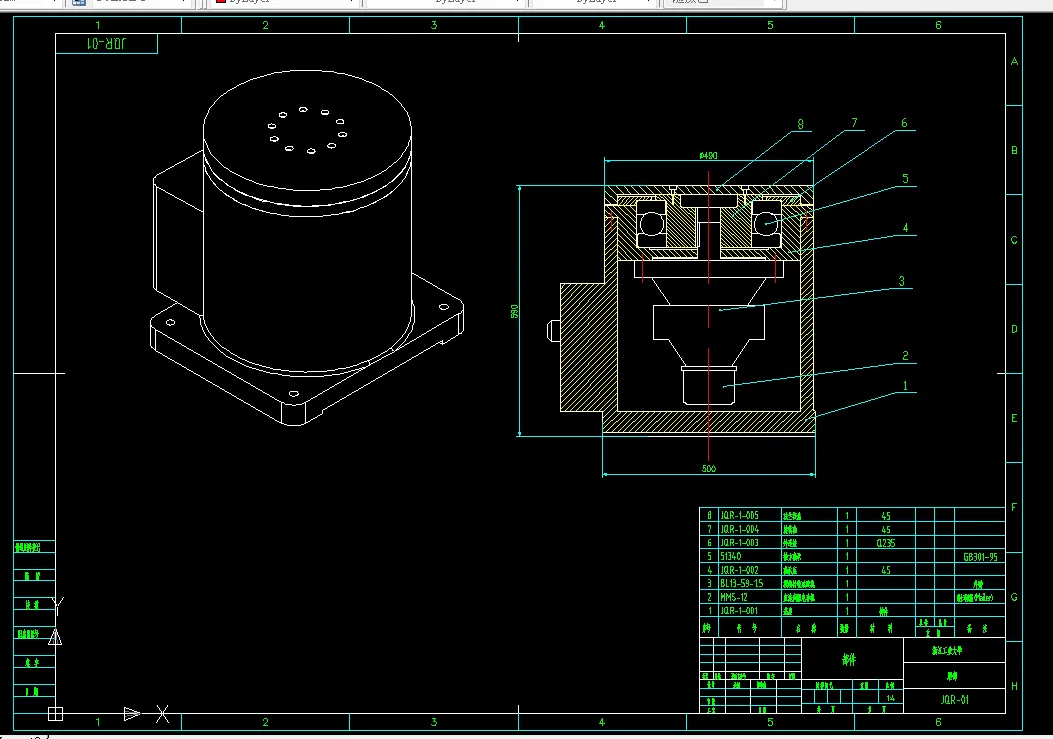This screenshot has width=1053, height=739.
Task: Select the 500 width dimension text
Action: (x=709, y=468)
